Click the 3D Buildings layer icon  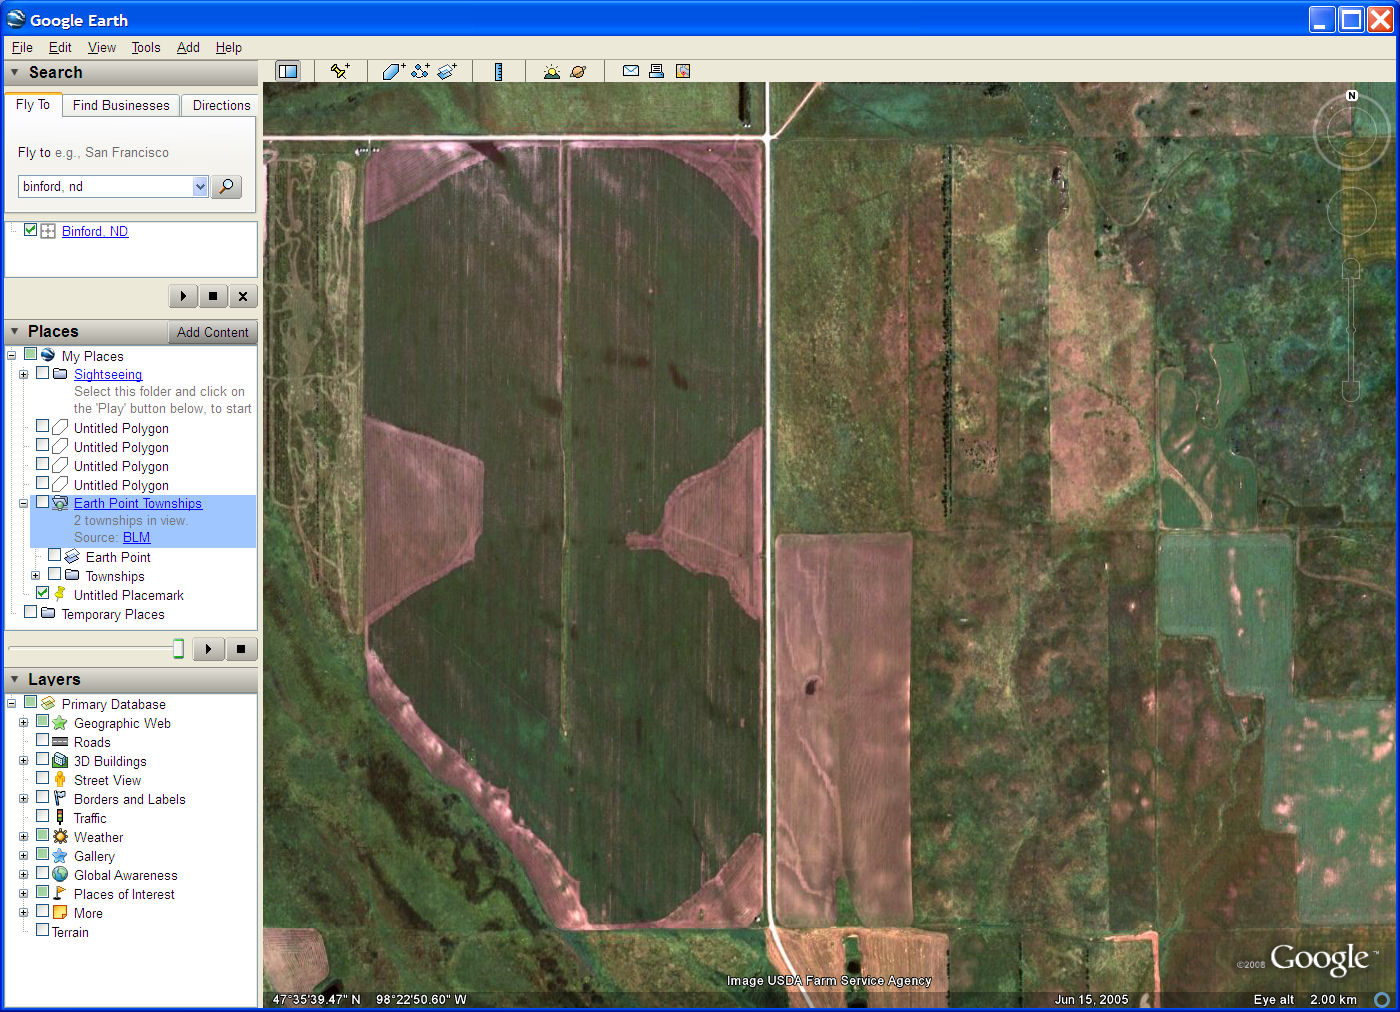60,761
